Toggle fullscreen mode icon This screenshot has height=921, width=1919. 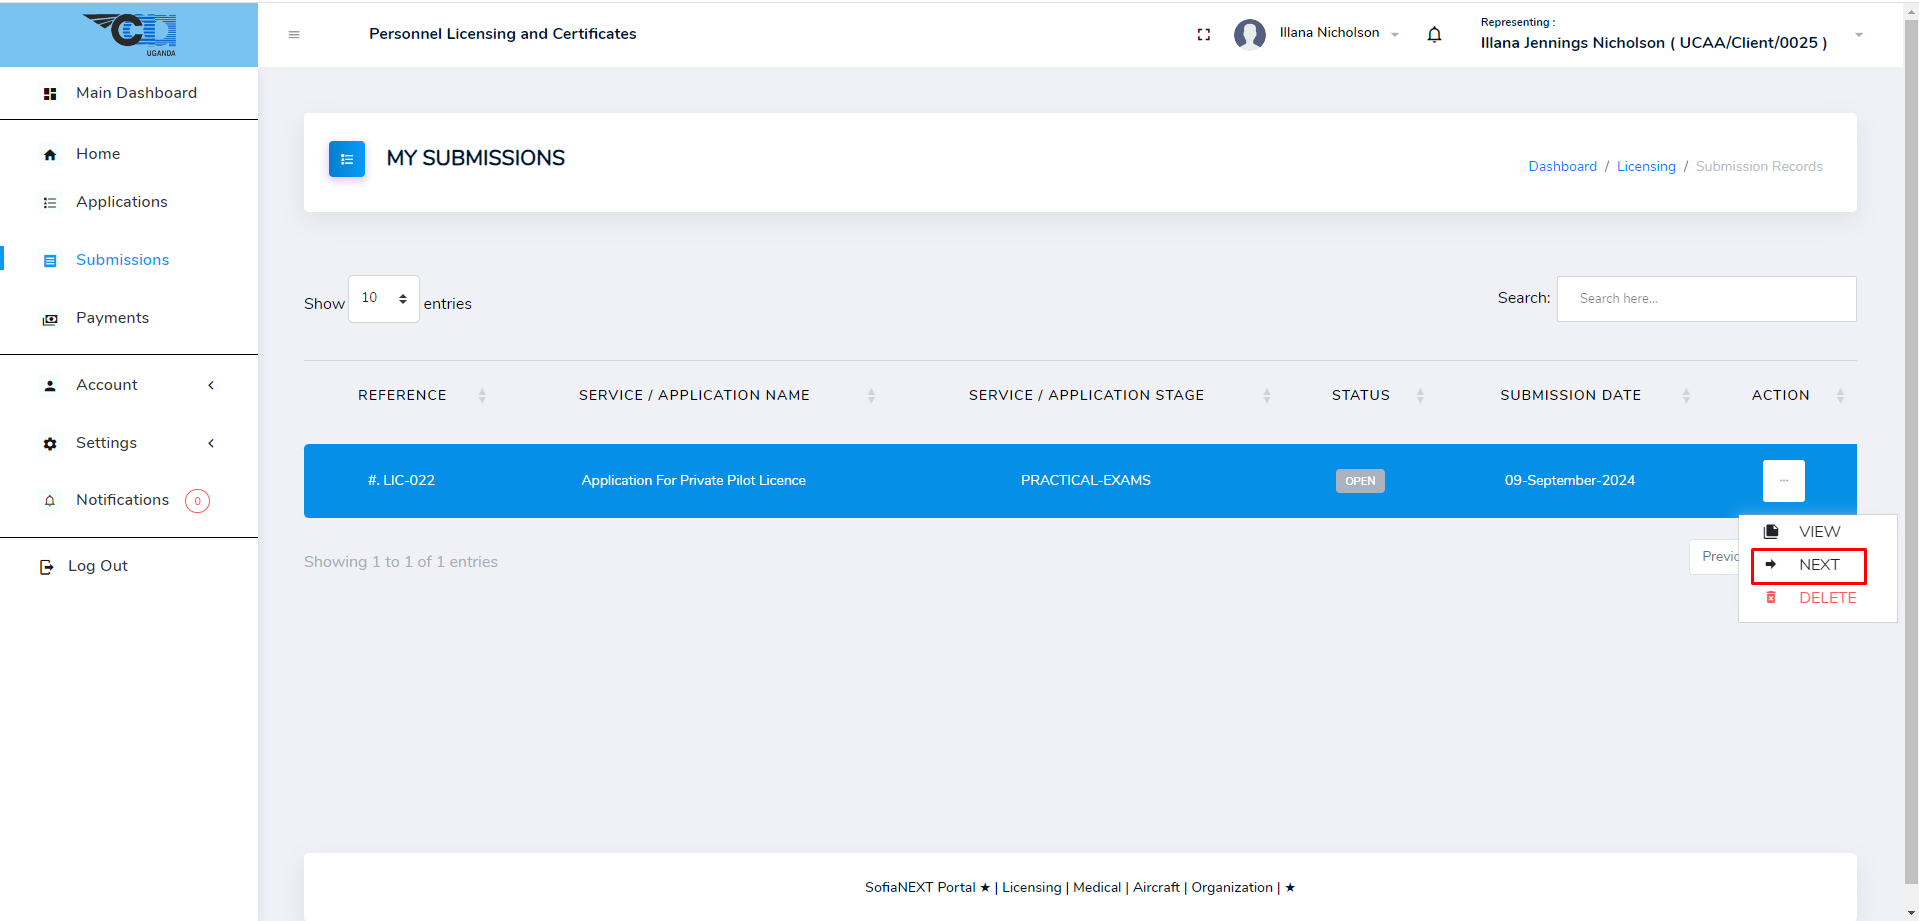[1204, 34]
